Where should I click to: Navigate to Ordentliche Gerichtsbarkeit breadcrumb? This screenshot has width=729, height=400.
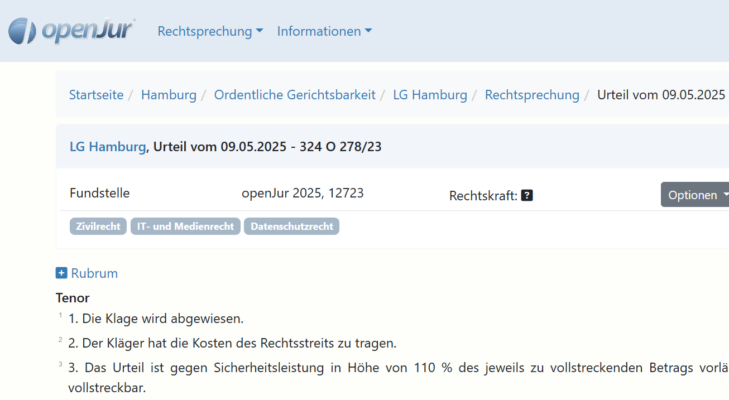click(x=295, y=95)
